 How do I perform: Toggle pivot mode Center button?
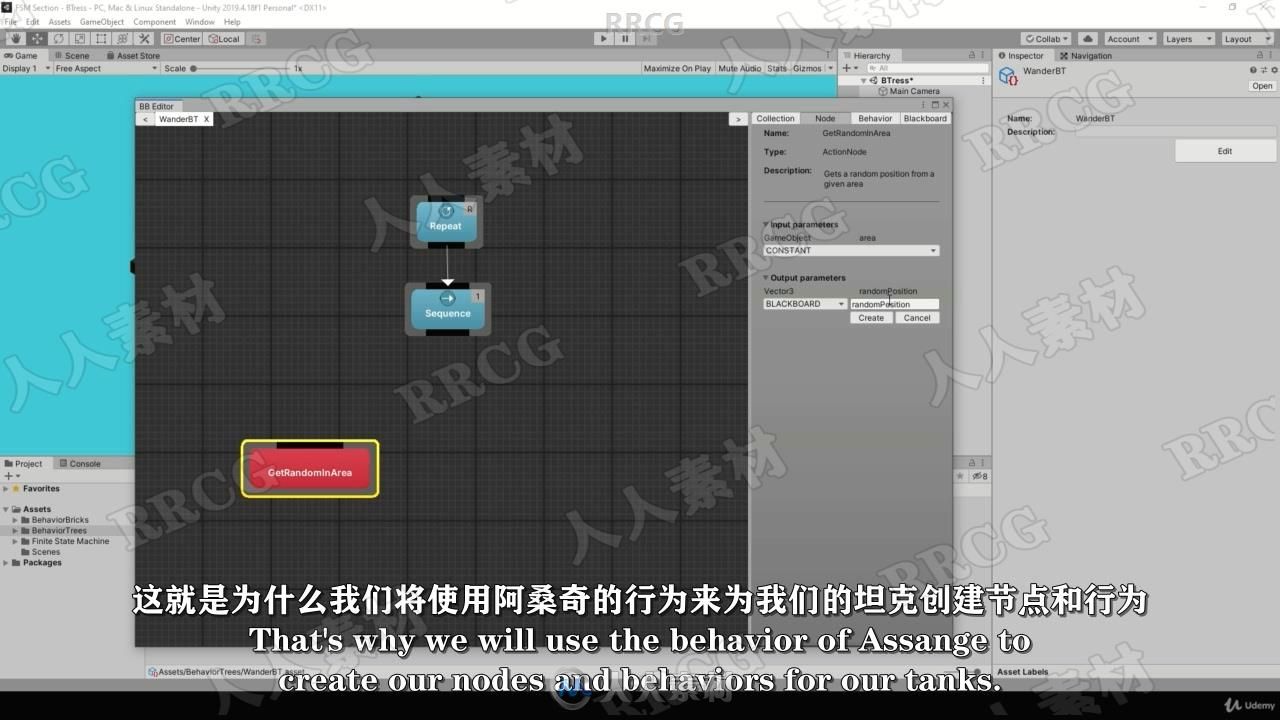(x=182, y=39)
